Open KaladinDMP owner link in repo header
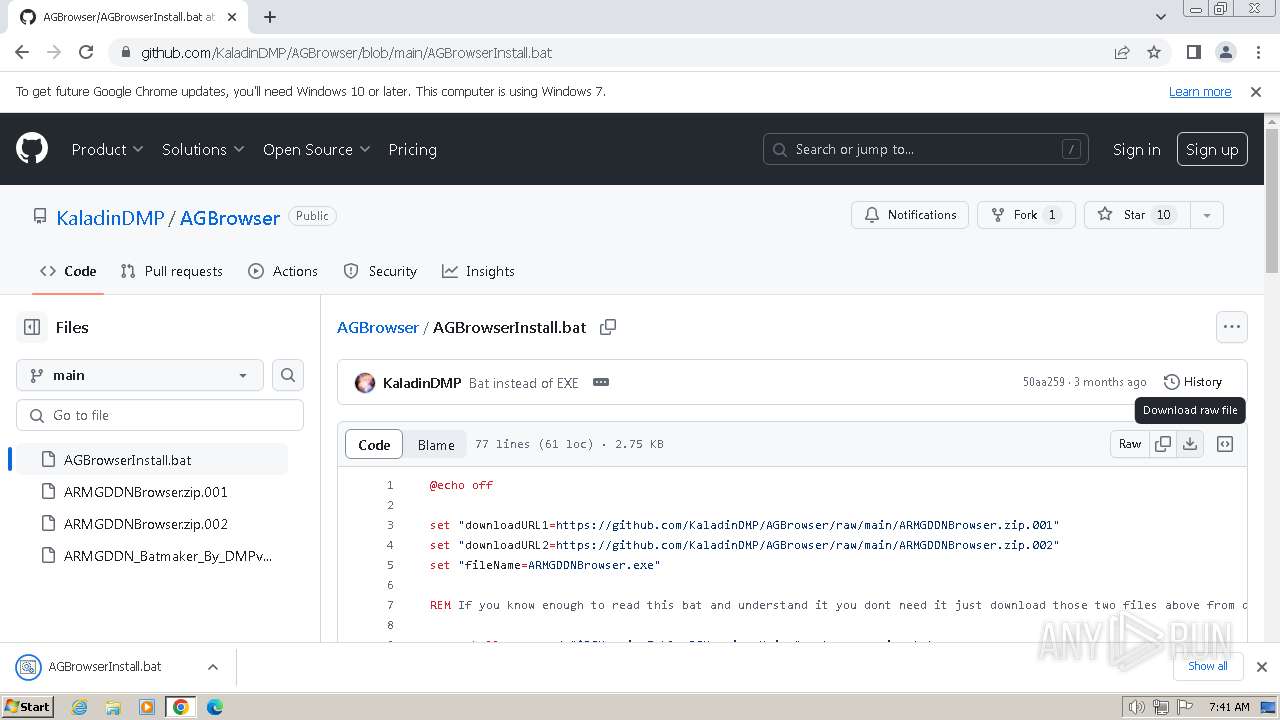This screenshot has width=1280, height=720. pos(110,217)
